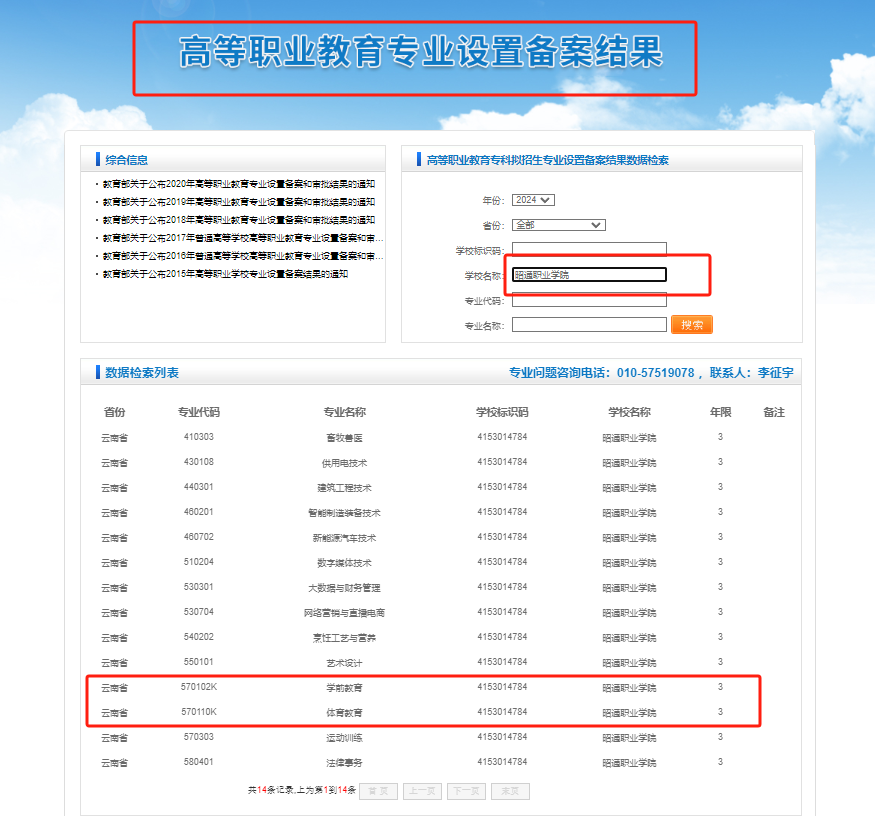Viewport: 875px width, 816px height.
Task: Expand the 省份 province dropdown
Action: [558, 225]
